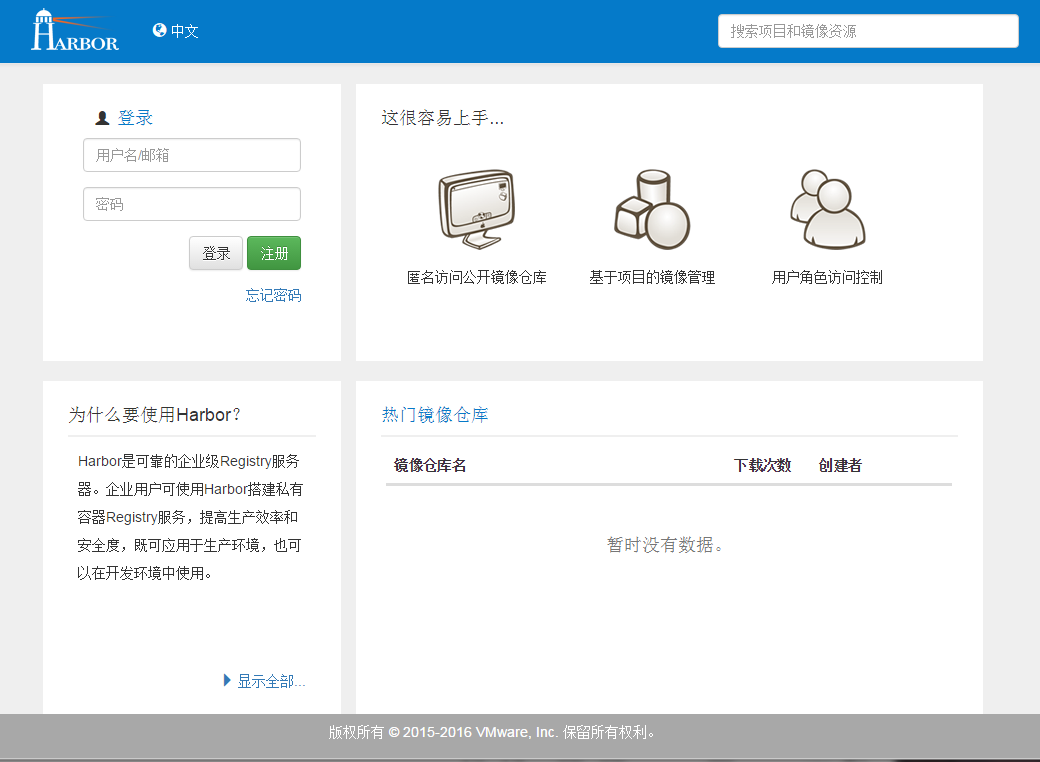The height and width of the screenshot is (762, 1040).
Task: Click the 匿名访问公开镜像仓库 caption
Action: click(477, 277)
